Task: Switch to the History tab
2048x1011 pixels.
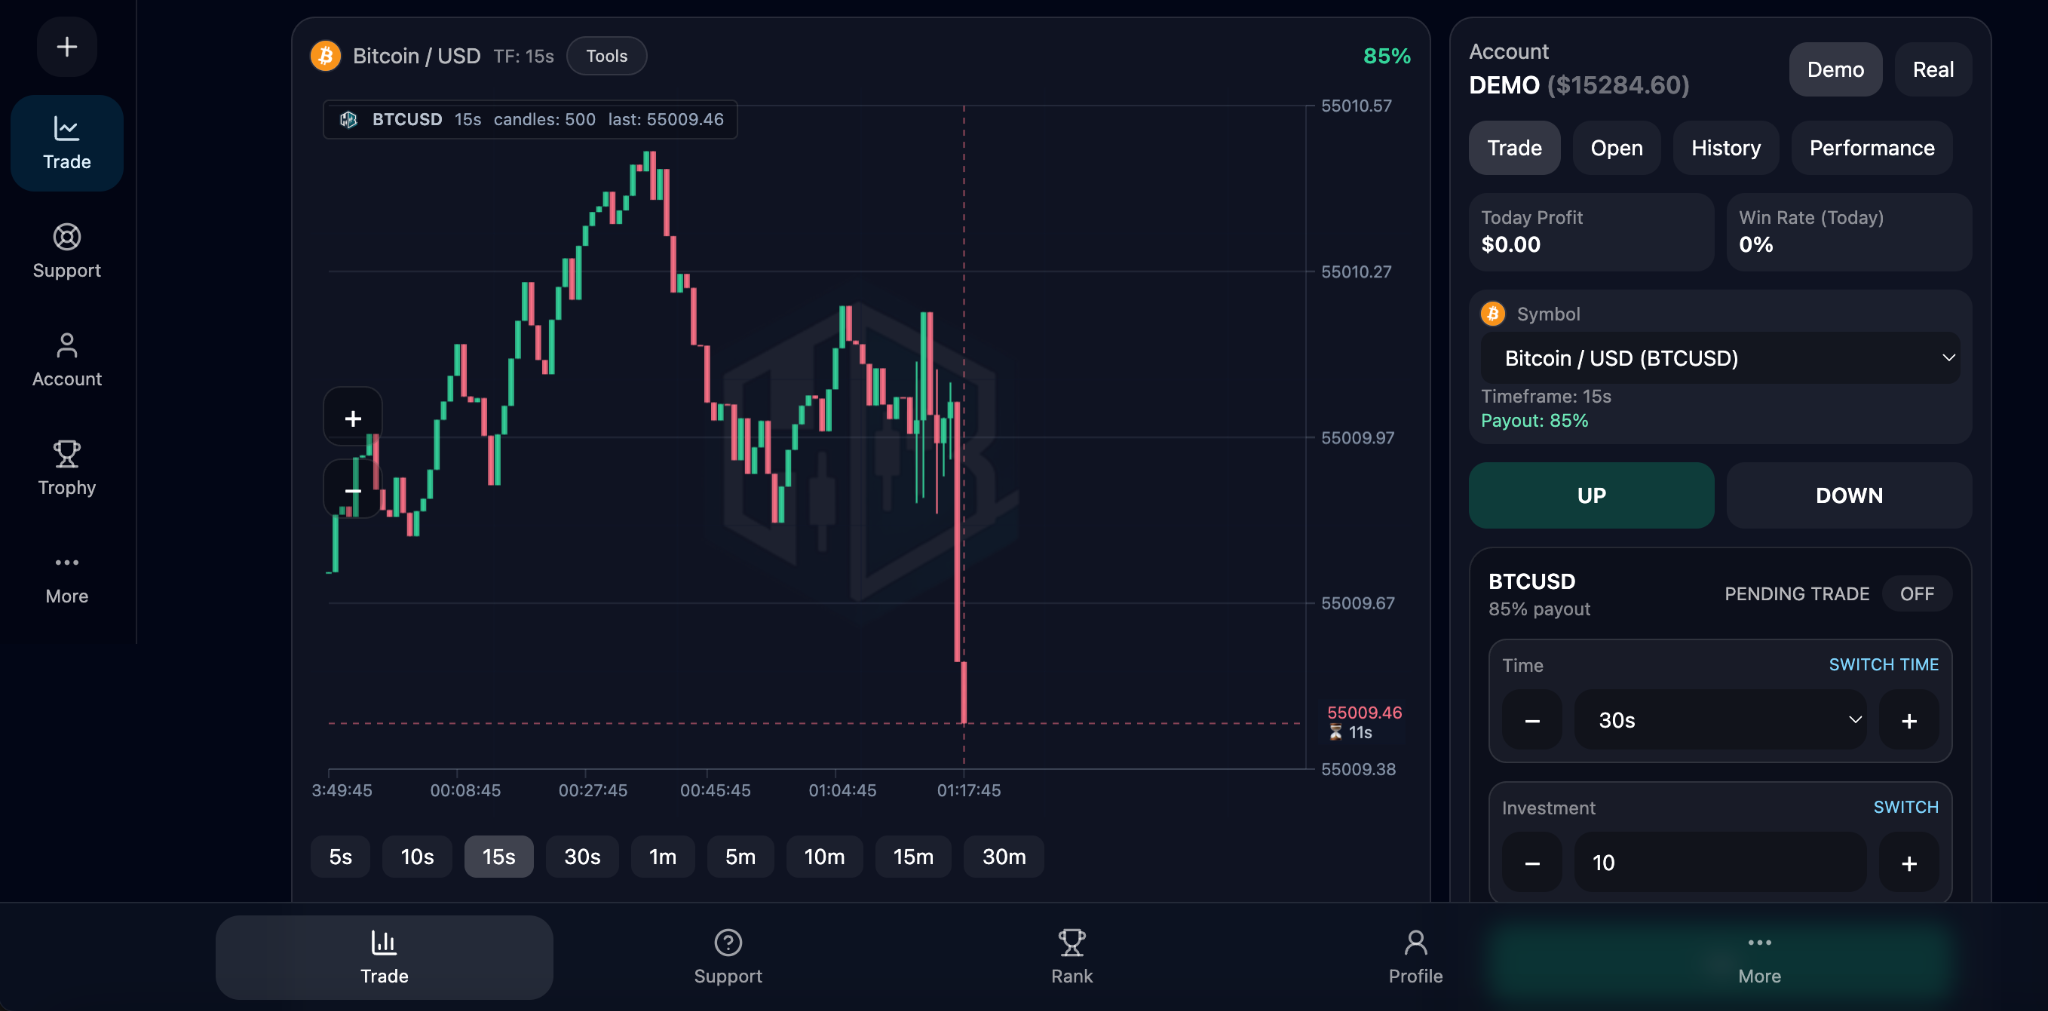Action: [1725, 147]
